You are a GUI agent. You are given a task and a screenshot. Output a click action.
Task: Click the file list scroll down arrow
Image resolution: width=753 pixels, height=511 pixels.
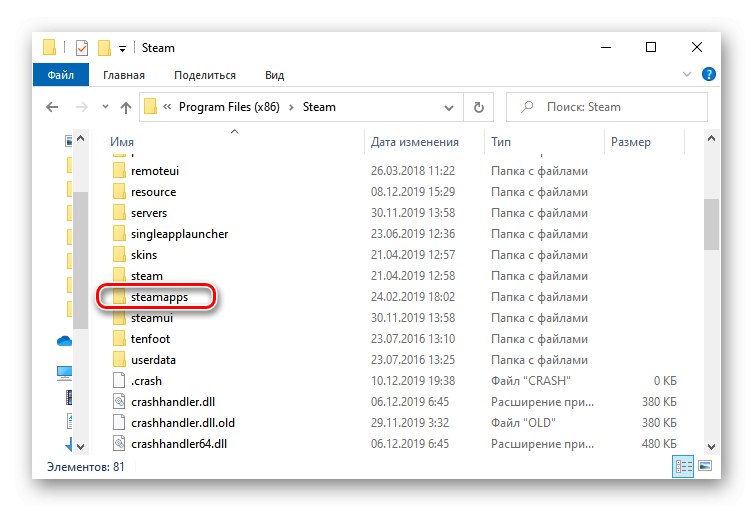(x=712, y=447)
